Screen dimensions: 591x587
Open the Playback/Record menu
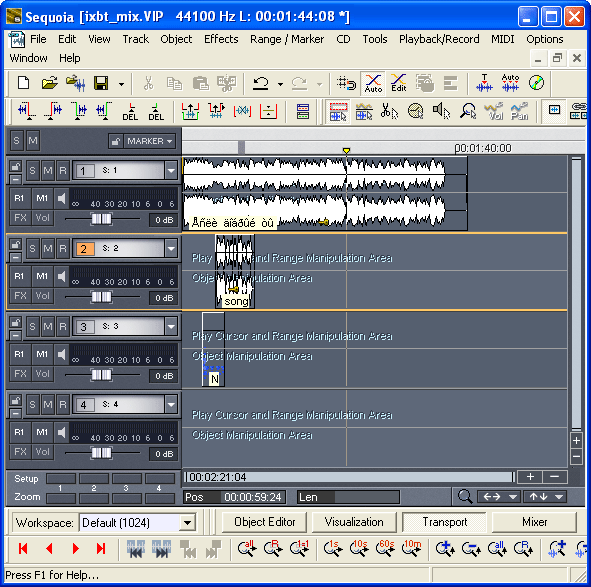[x=439, y=39]
